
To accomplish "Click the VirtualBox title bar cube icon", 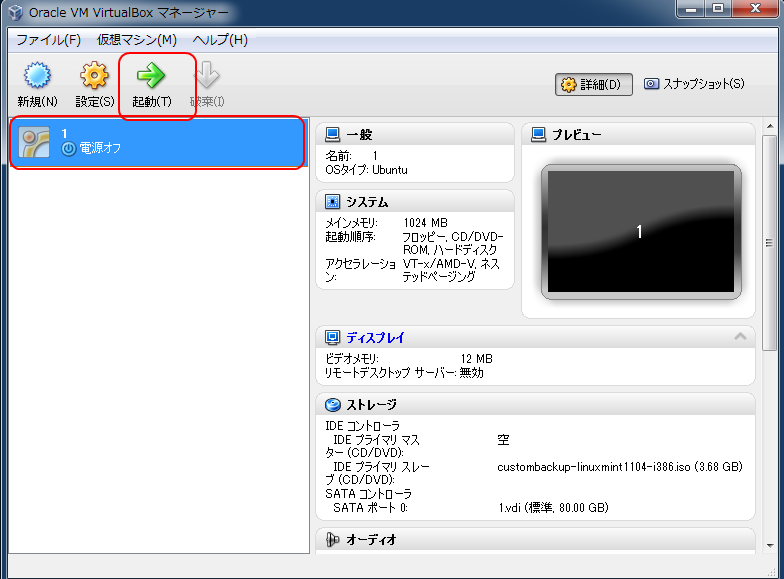I will pyautogui.click(x=16, y=12).
